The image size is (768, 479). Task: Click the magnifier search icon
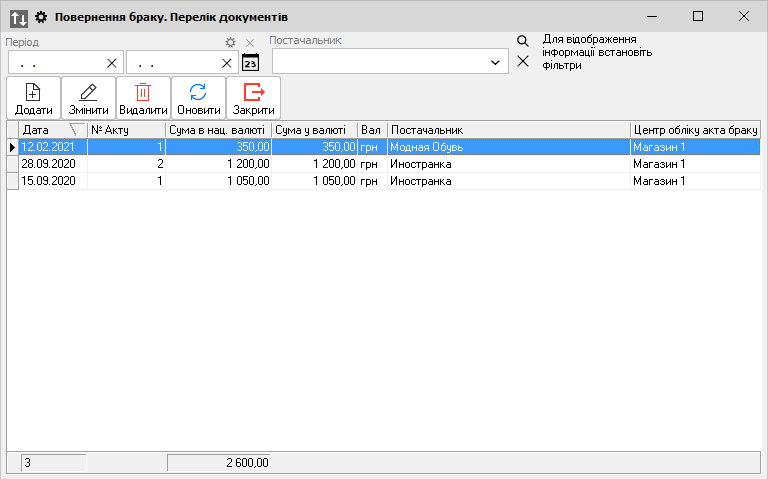[x=522, y=41]
